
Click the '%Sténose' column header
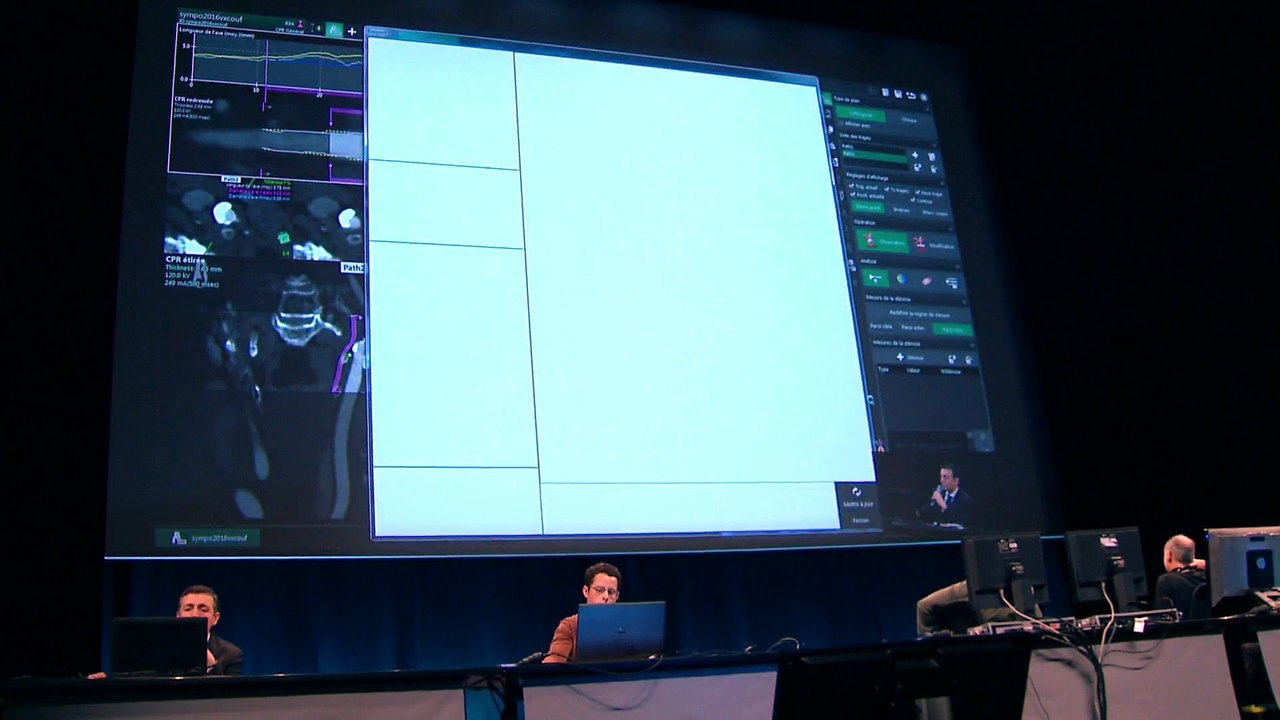[x=950, y=372]
